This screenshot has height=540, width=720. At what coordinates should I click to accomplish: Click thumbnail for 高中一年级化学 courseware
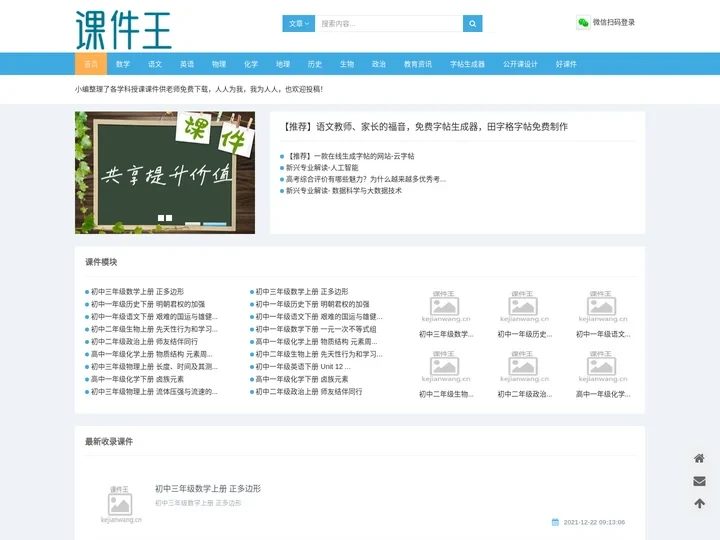(602, 366)
